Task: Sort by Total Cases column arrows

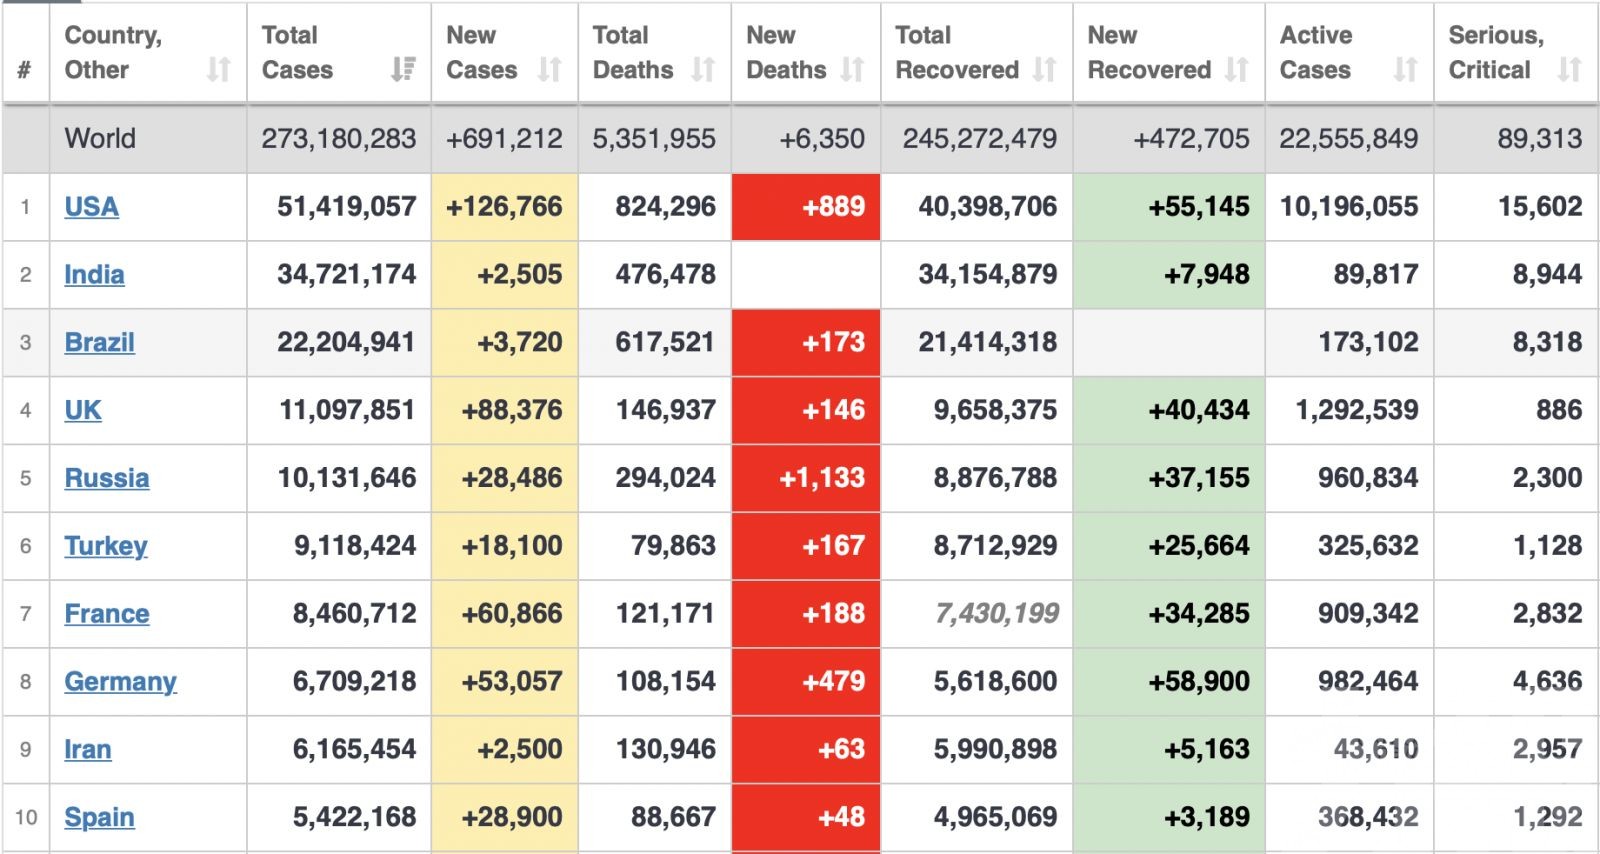Action: click(x=403, y=70)
